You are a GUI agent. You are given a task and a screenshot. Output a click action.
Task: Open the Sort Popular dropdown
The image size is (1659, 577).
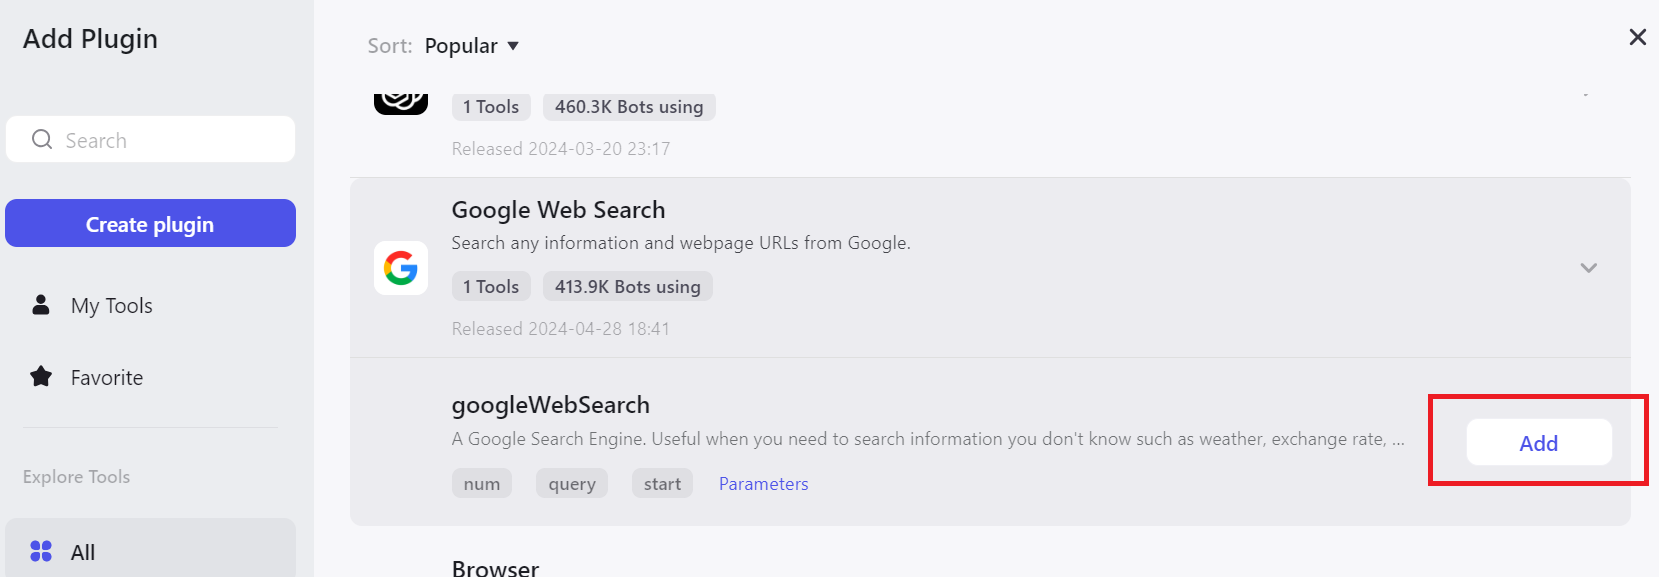point(470,46)
